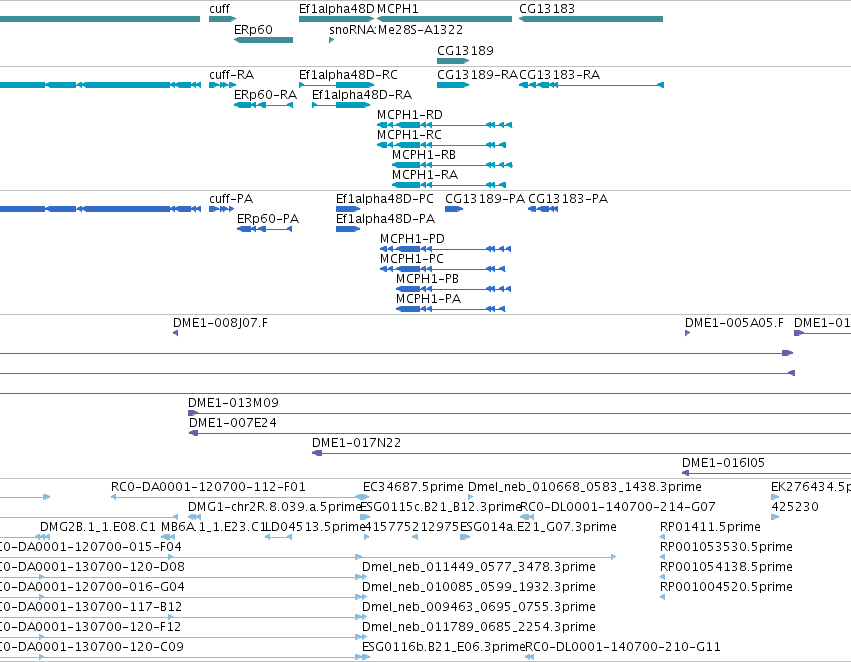Select the cuff gene bar
This screenshot has width=851, height=662.
(223, 19)
